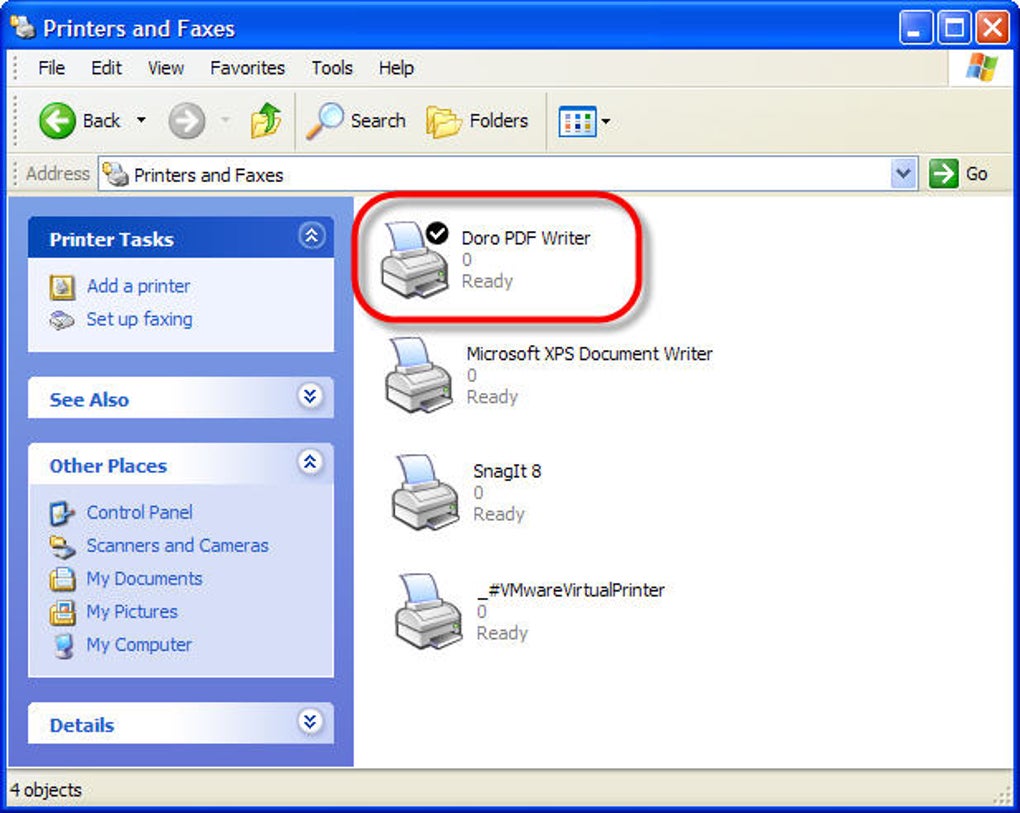This screenshot has width=1020, height=813.
Task: Select the SnagIt 8 printer icon
Action: point(425,492)
